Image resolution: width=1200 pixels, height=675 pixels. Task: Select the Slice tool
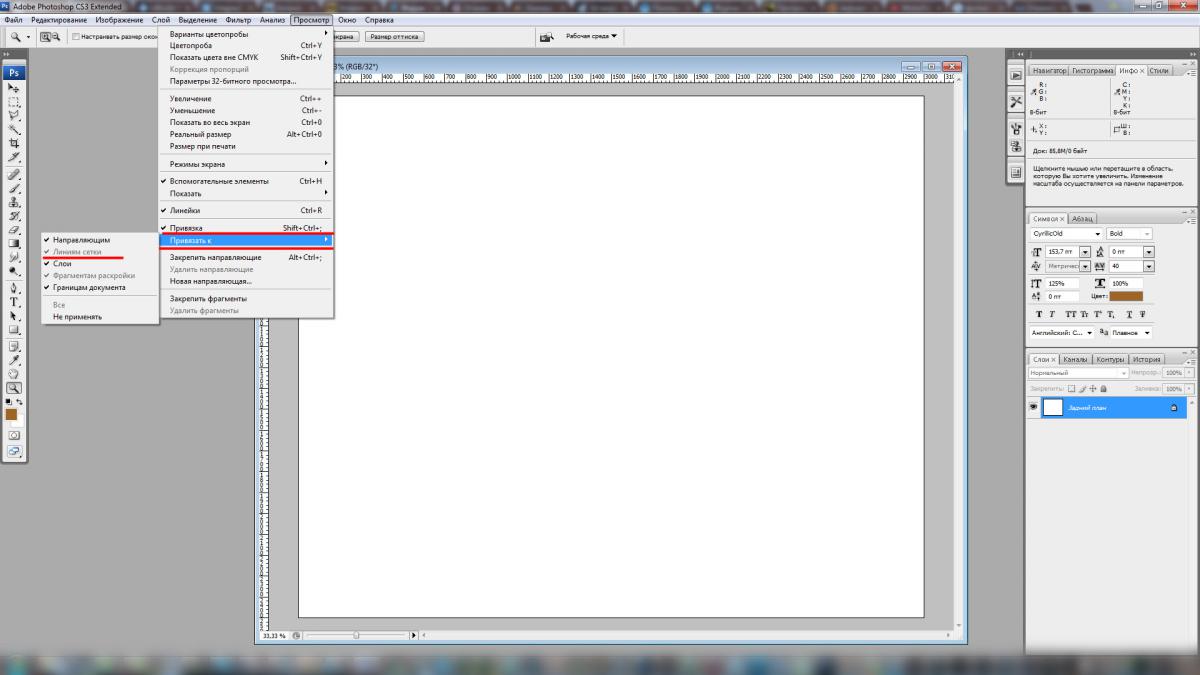15,156
